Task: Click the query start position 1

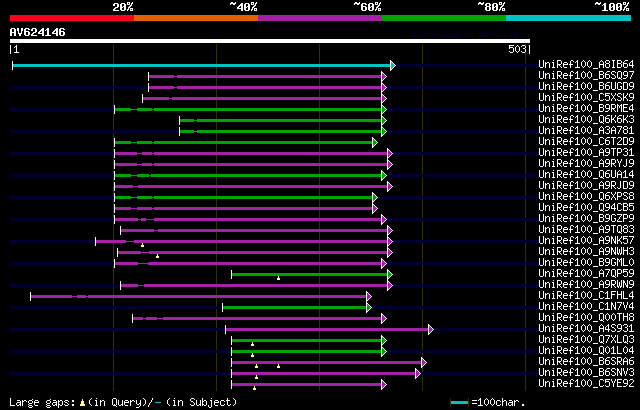Action: 16,49
